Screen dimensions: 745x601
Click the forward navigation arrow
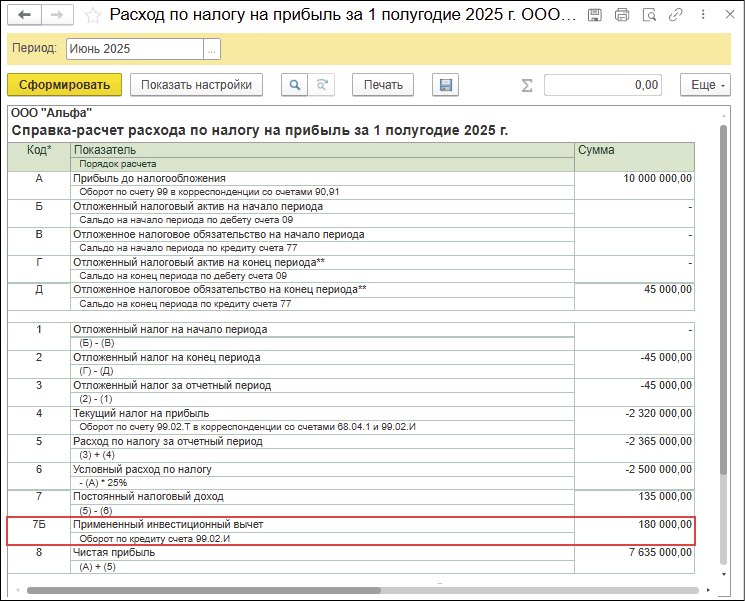[57, 16]
